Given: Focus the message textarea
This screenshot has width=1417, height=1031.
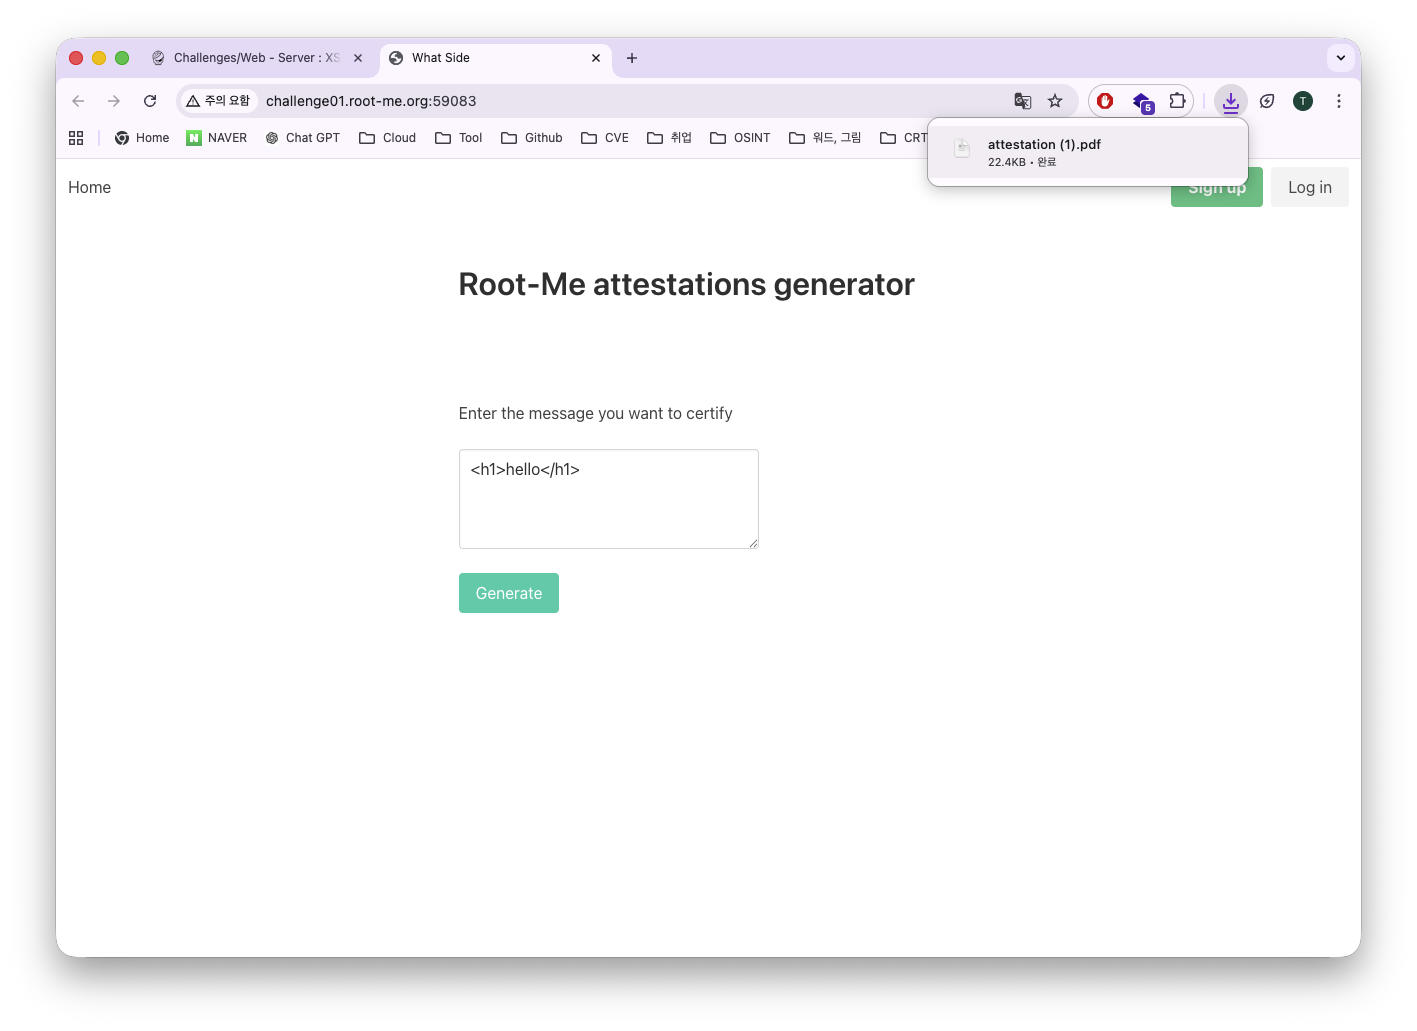Looking at the screenshot, I should pyautogui.click(x=609, y=499).
